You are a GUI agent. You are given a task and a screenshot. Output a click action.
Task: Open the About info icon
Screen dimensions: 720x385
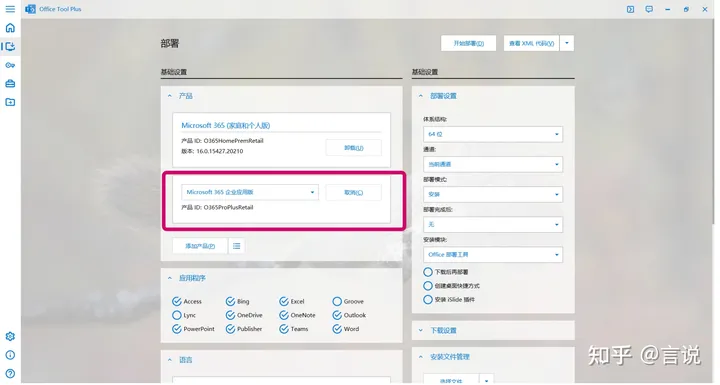(x=10, y=355)
